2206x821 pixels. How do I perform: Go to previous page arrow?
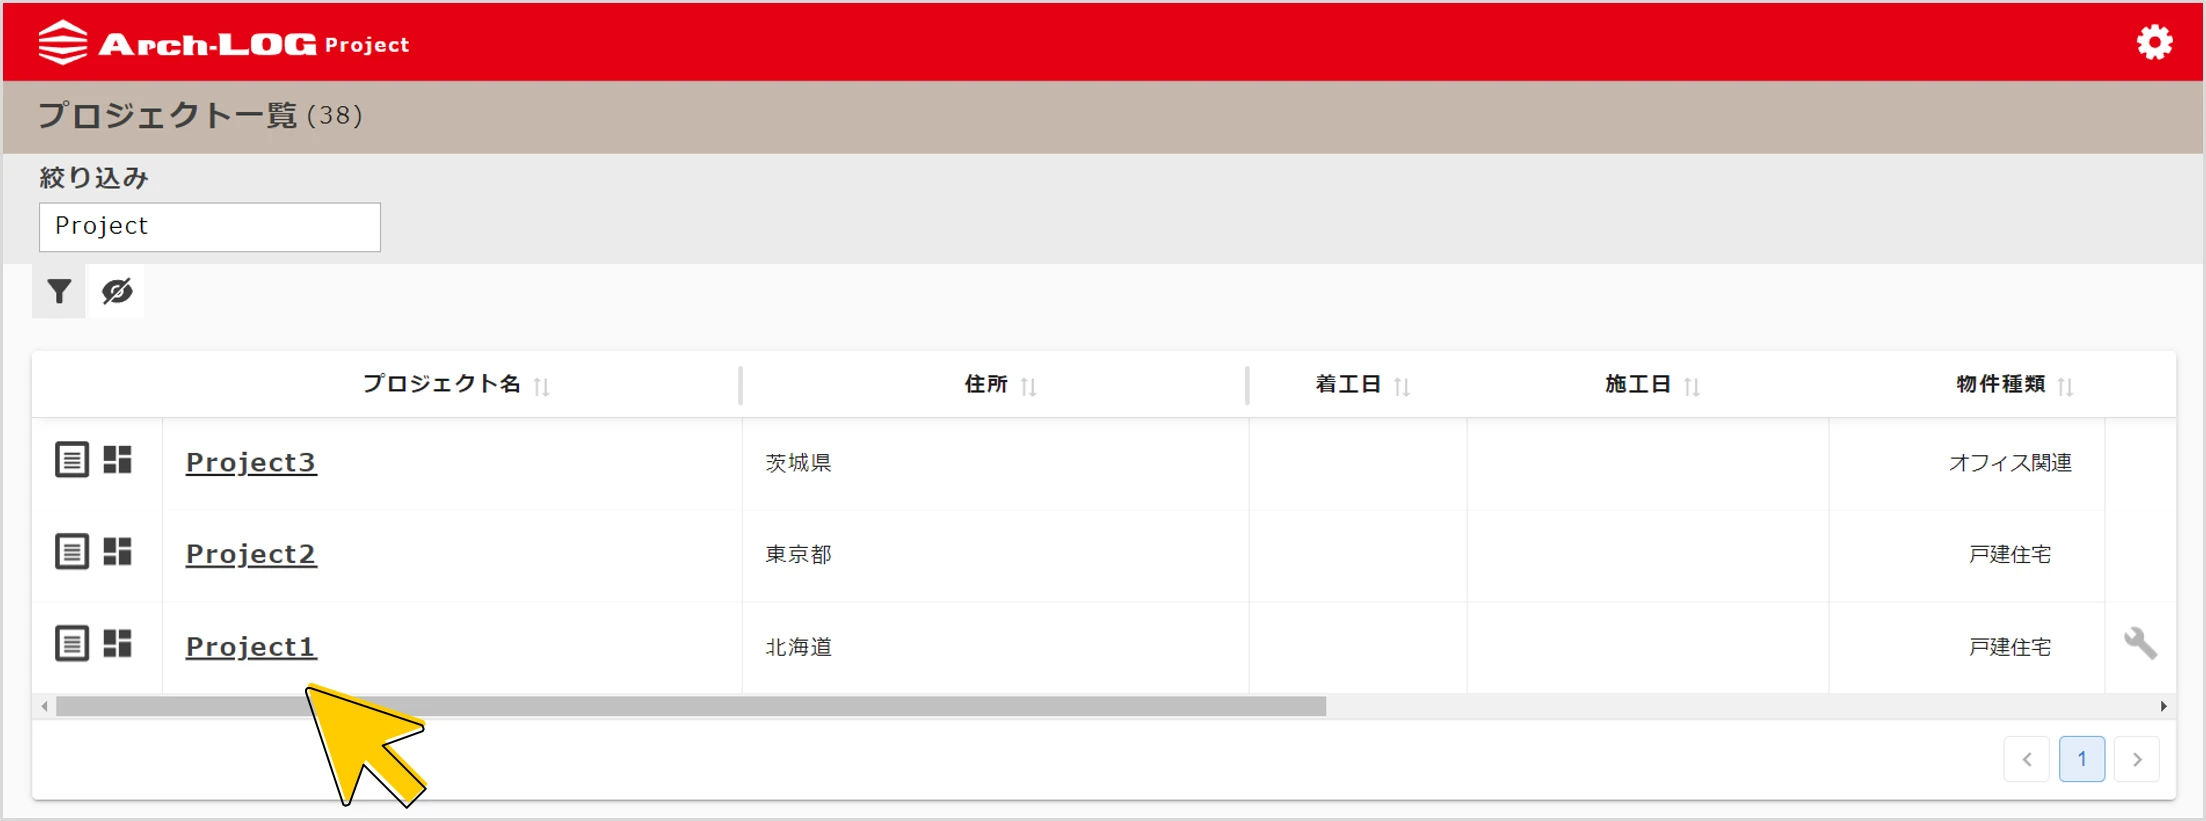coord(2027,760)
